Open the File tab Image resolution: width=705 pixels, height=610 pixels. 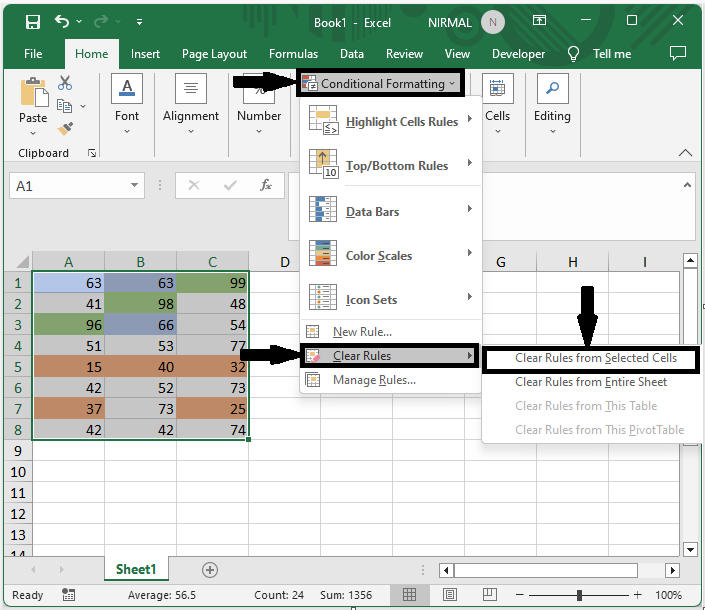click(33, 54)
